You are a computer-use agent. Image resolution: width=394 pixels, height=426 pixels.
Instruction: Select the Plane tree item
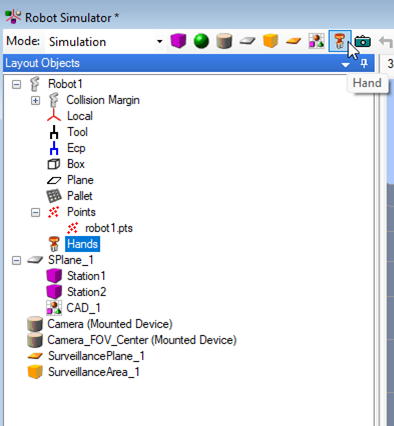(80, 180)
